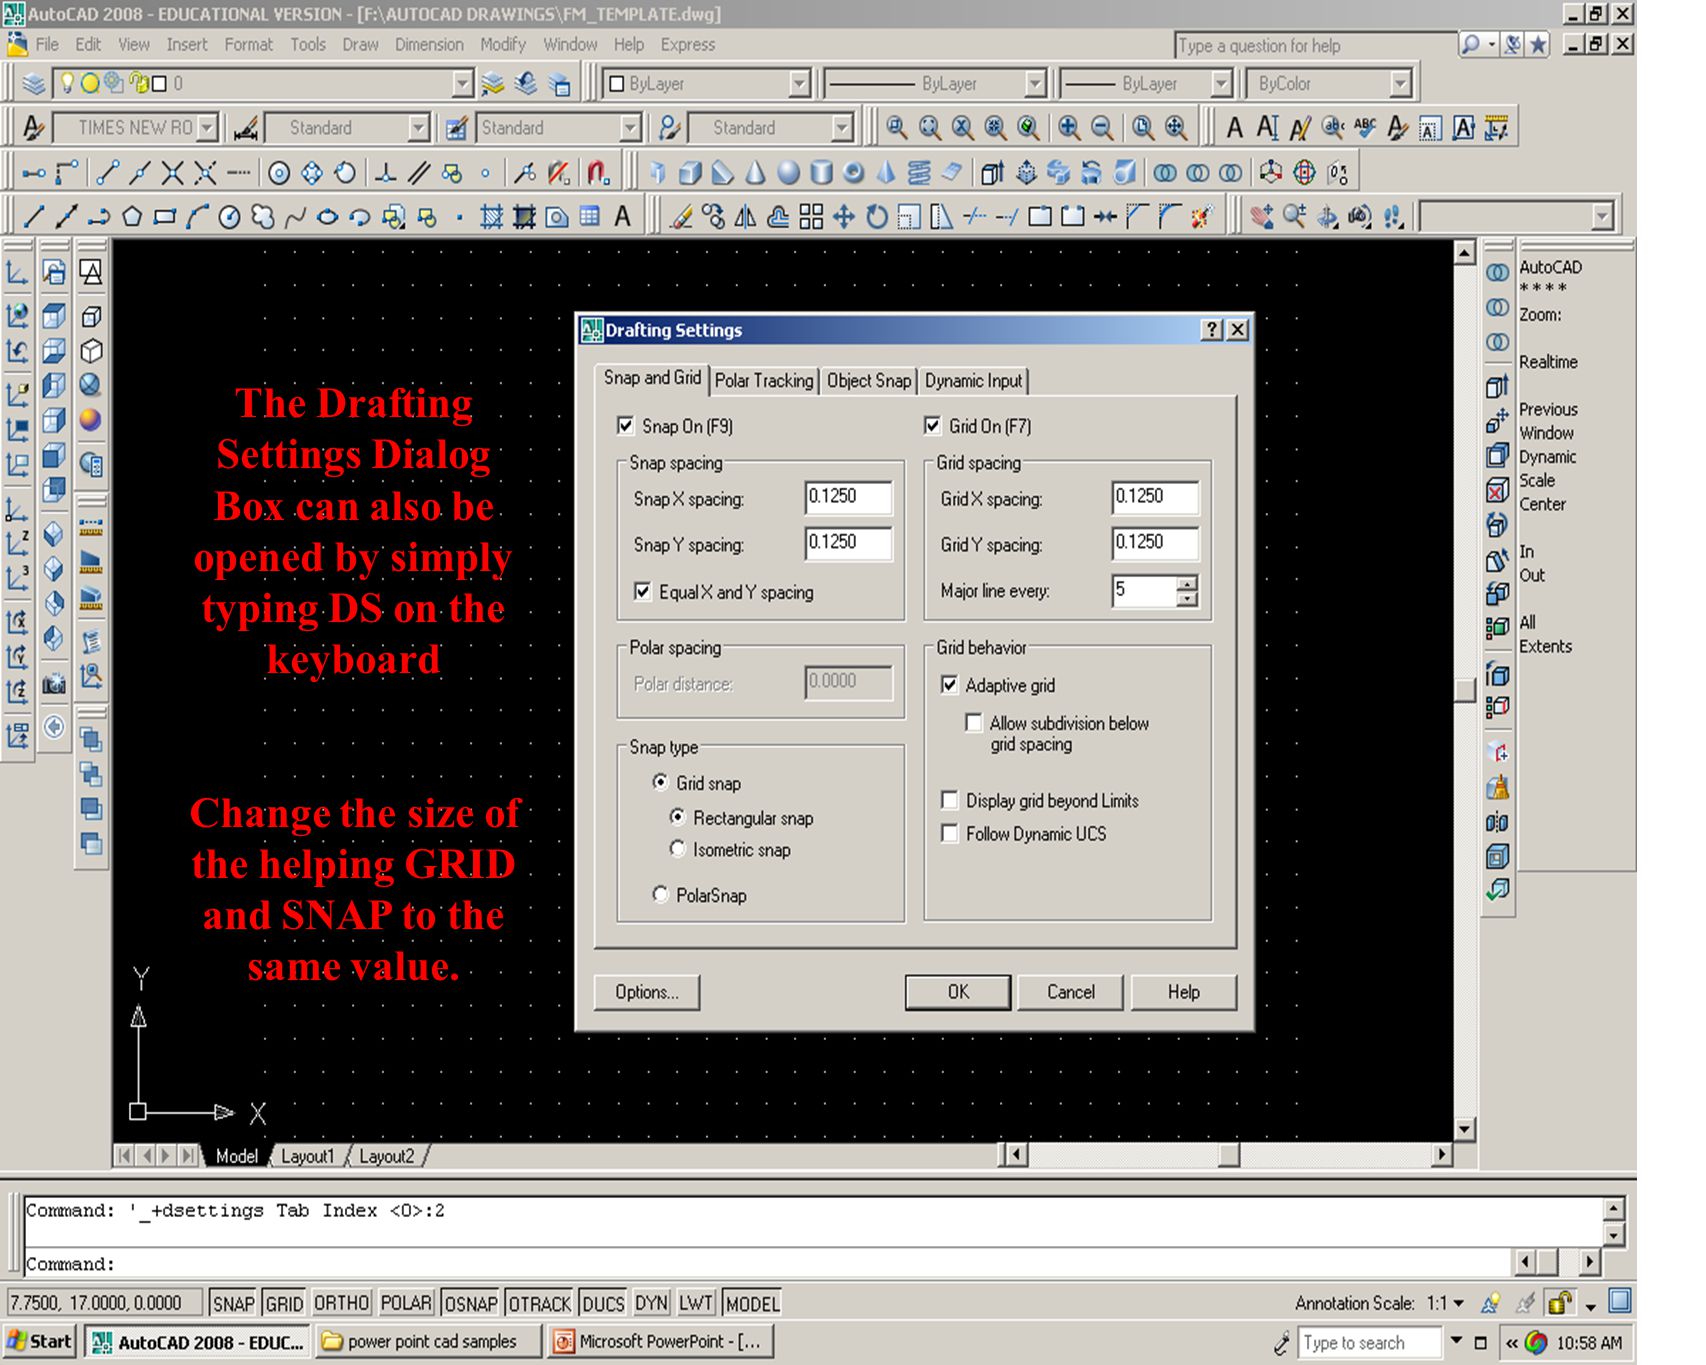This screenshot has height=1365, width=1706.
Task: Click the Zoom In magnifier icon
Action: tap(1069, 128)
